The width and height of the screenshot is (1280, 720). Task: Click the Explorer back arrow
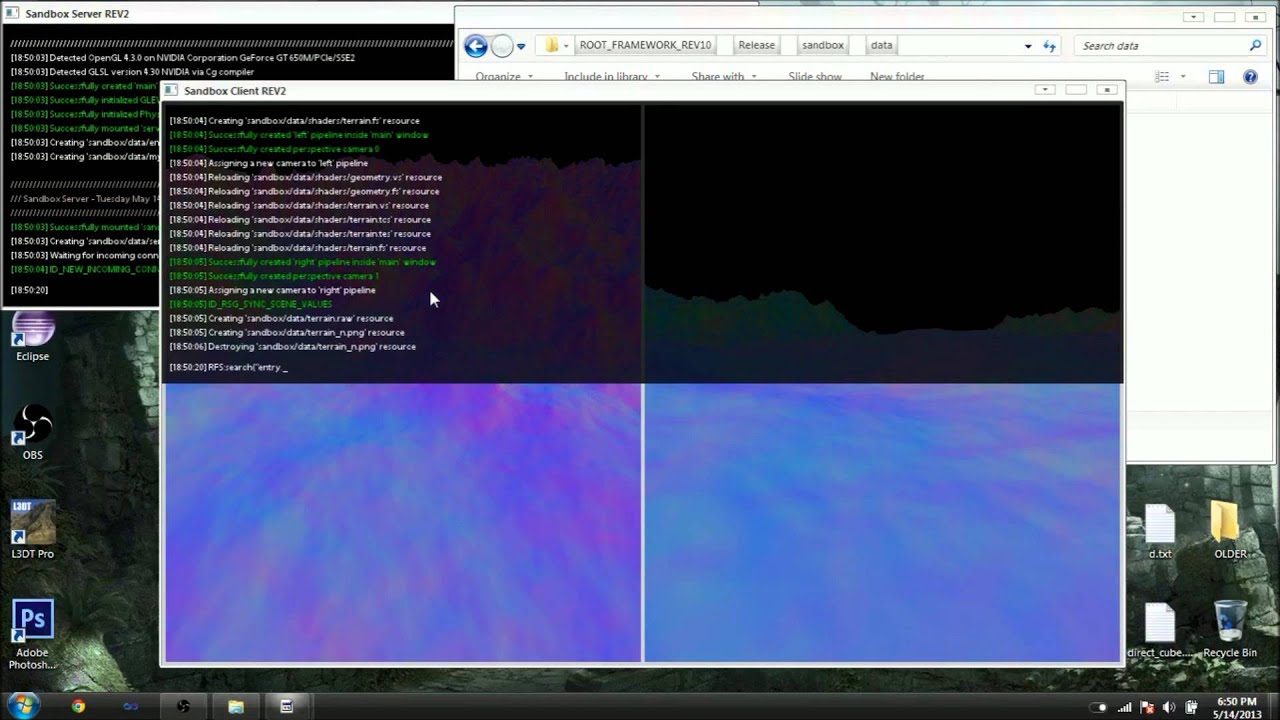tap(476, 45)
